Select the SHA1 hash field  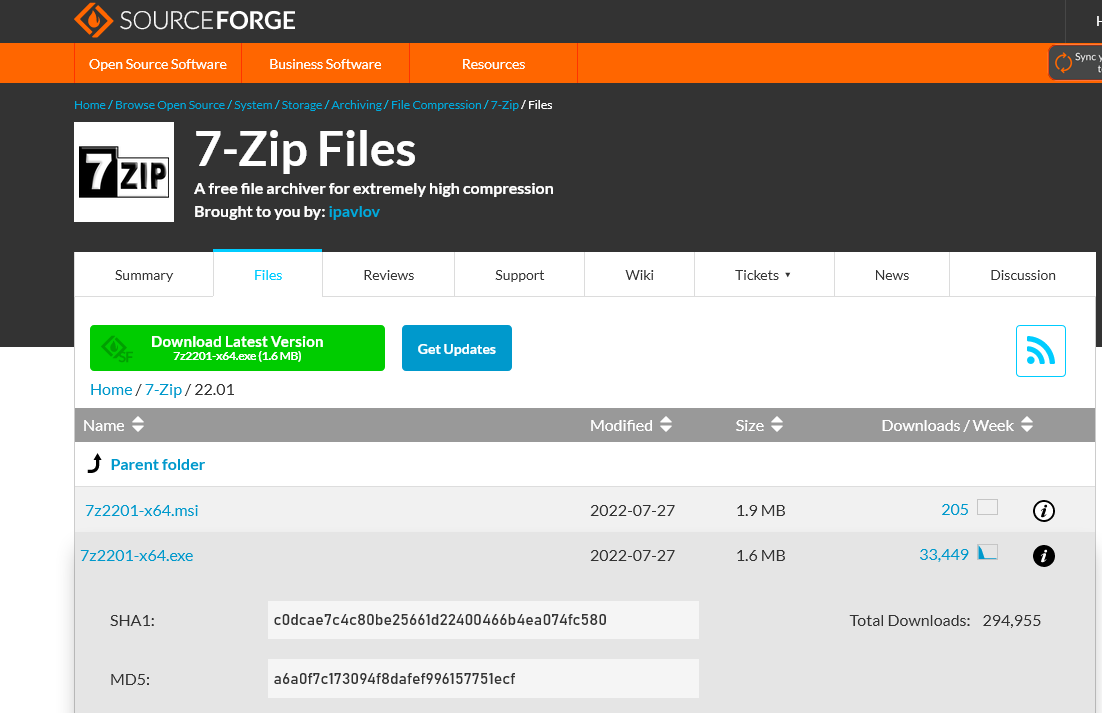pyautogui.click(x=484, y=620)
